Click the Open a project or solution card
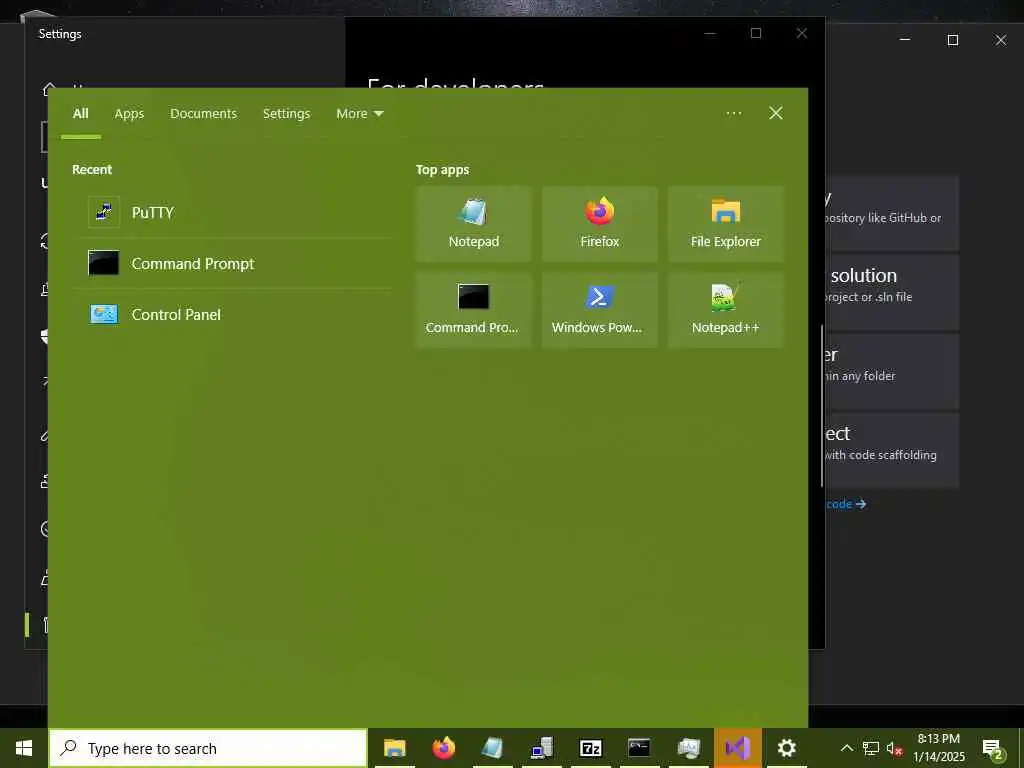Viewport: 1024px width, 768px height. (892, 292)
